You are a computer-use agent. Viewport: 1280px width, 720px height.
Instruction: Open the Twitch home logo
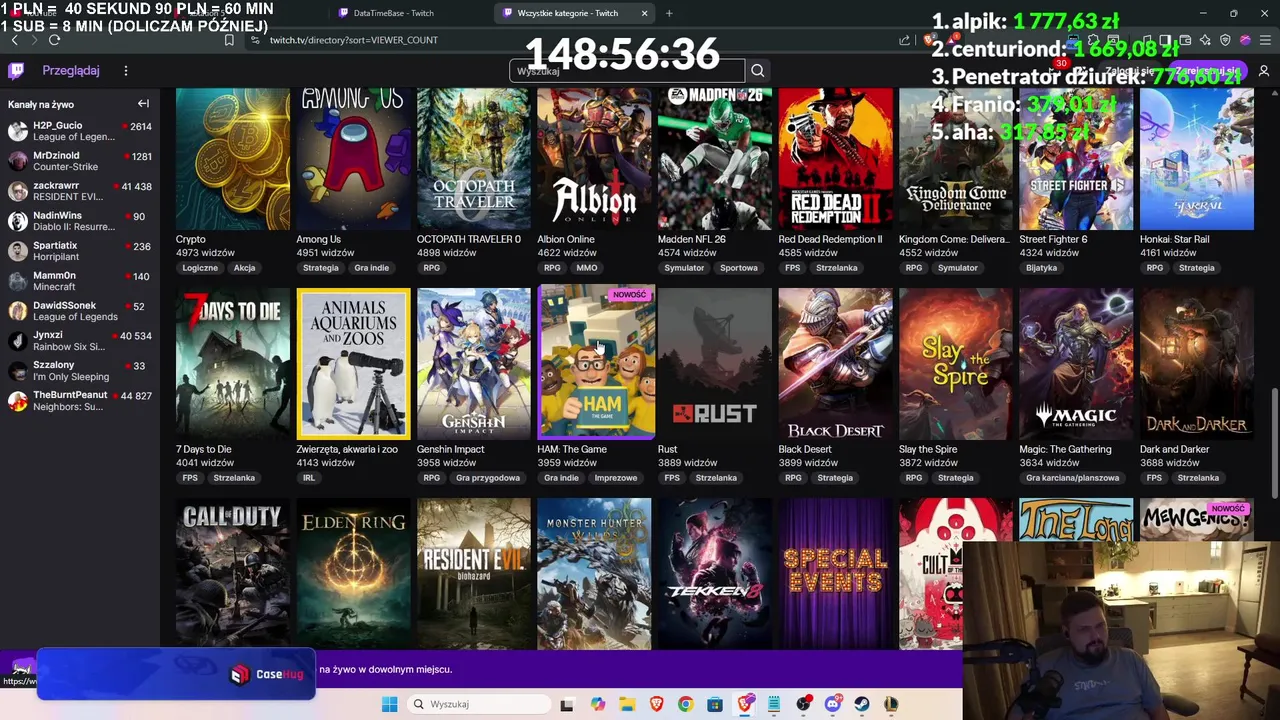pyautogui.click(x=16, y=71)
